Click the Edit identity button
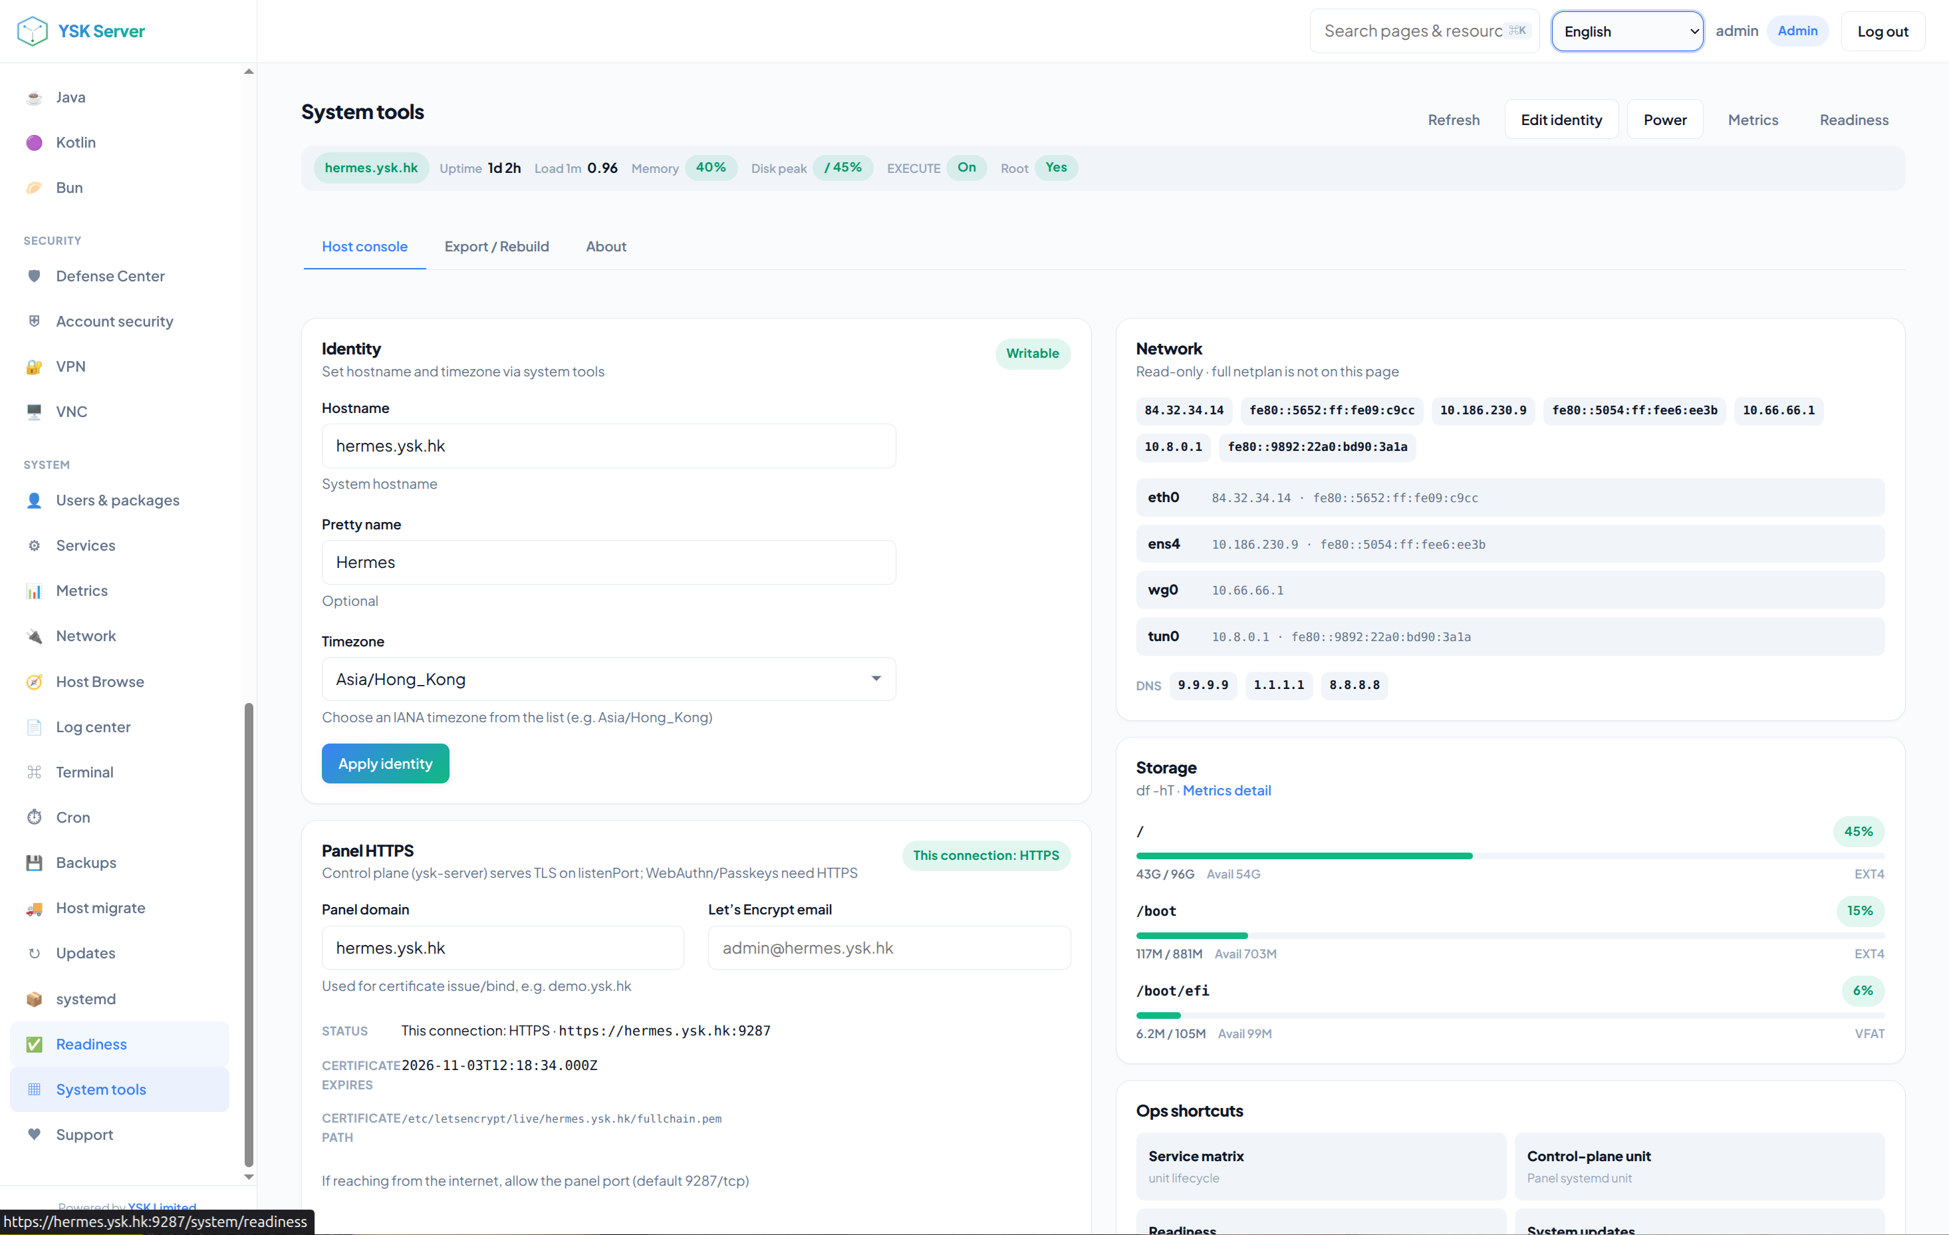Viewport: 1949px width, 1235px height. 1561,120
